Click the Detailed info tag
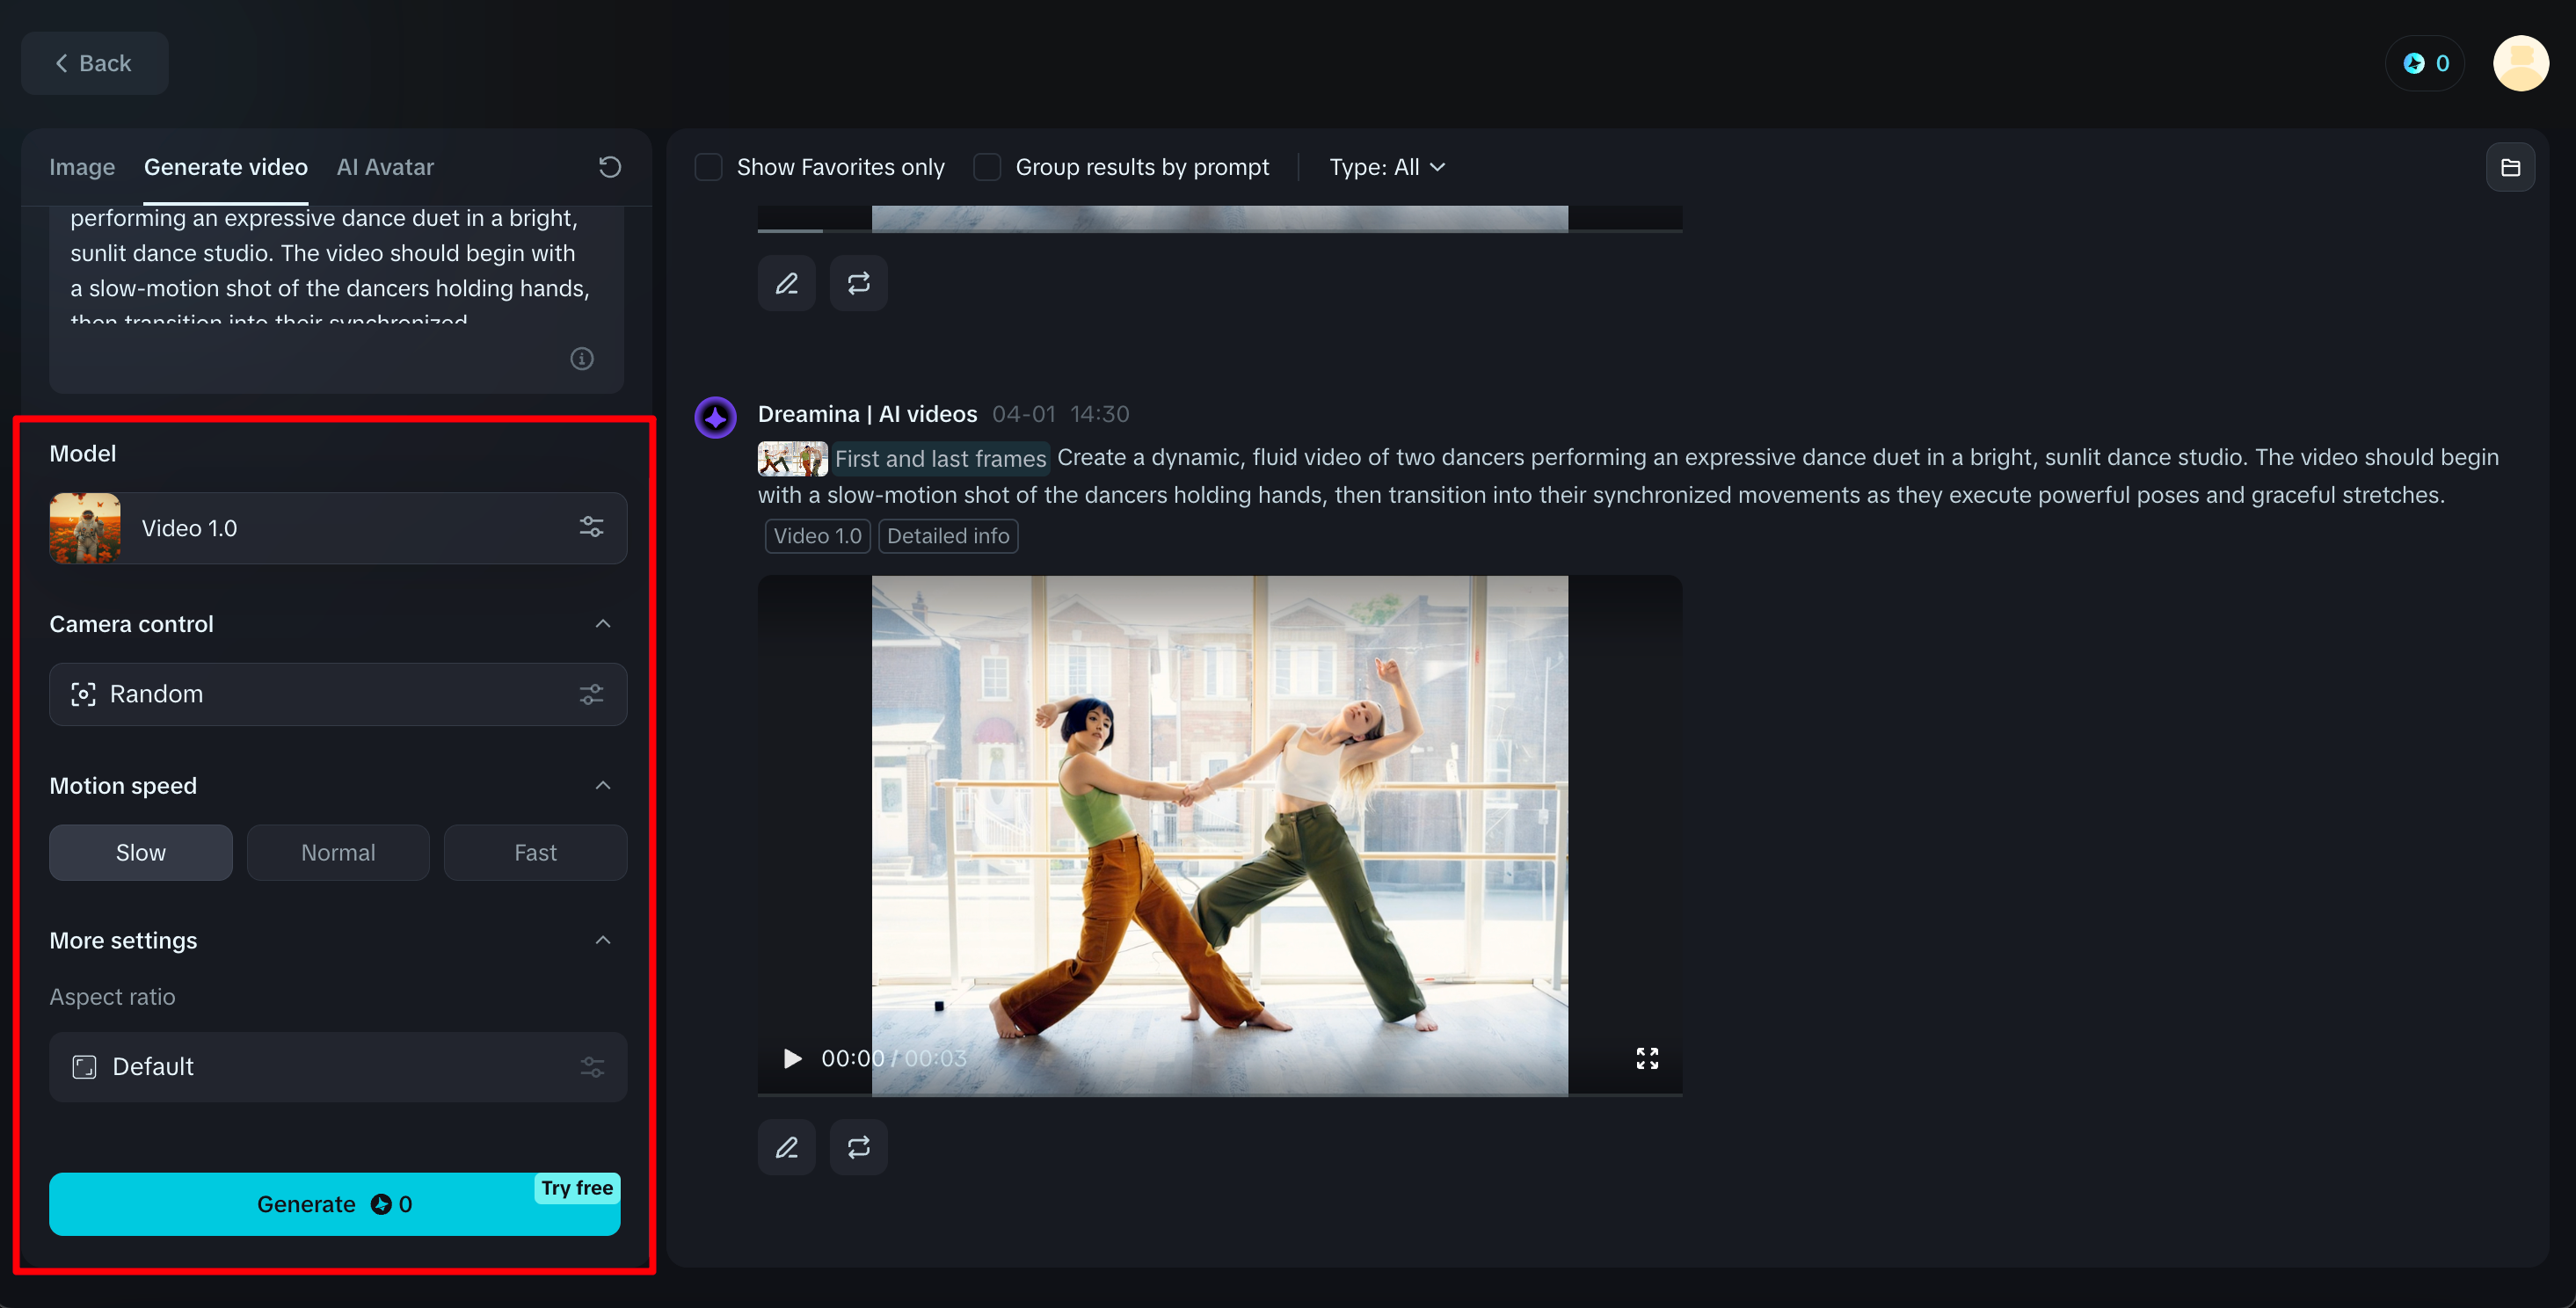Screen dimensions: 2576x1308 pyautogui.click(x=948, y=536)
